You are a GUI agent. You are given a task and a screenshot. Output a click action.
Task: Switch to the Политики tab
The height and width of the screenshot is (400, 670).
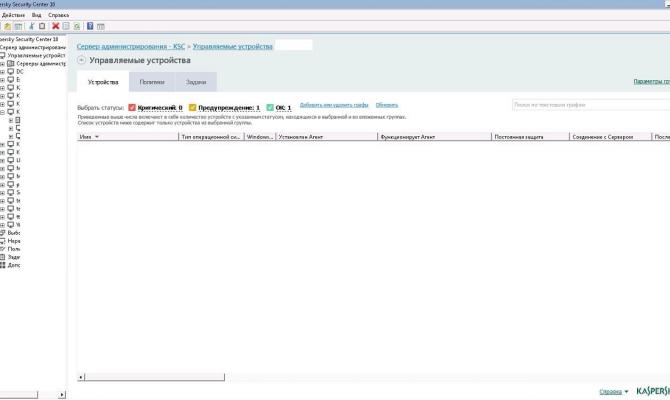152,82
